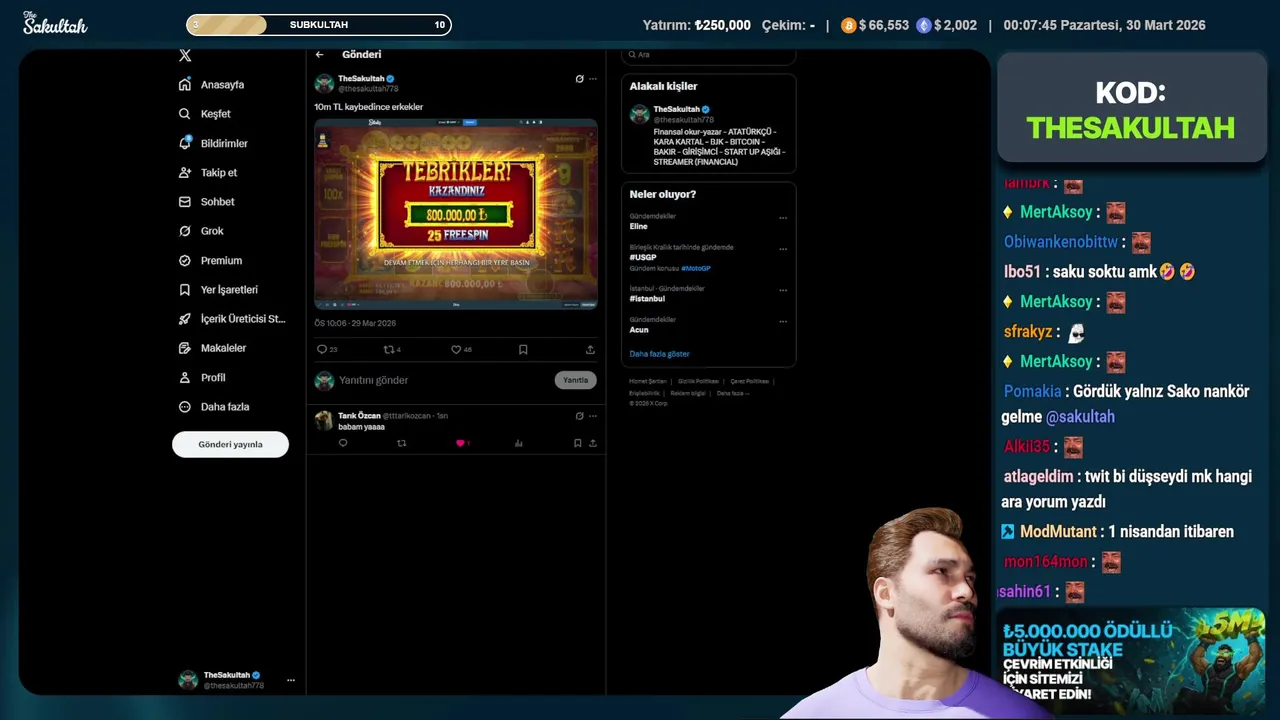Share Tarık Özcan's reply
This screenshot has width=1280, height=720.
tap(593, 443)
